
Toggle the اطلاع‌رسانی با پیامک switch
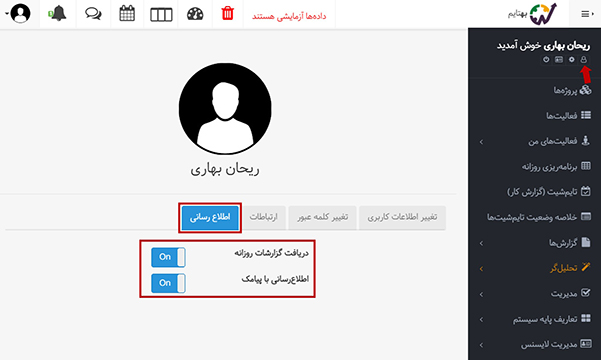(168, 283)
